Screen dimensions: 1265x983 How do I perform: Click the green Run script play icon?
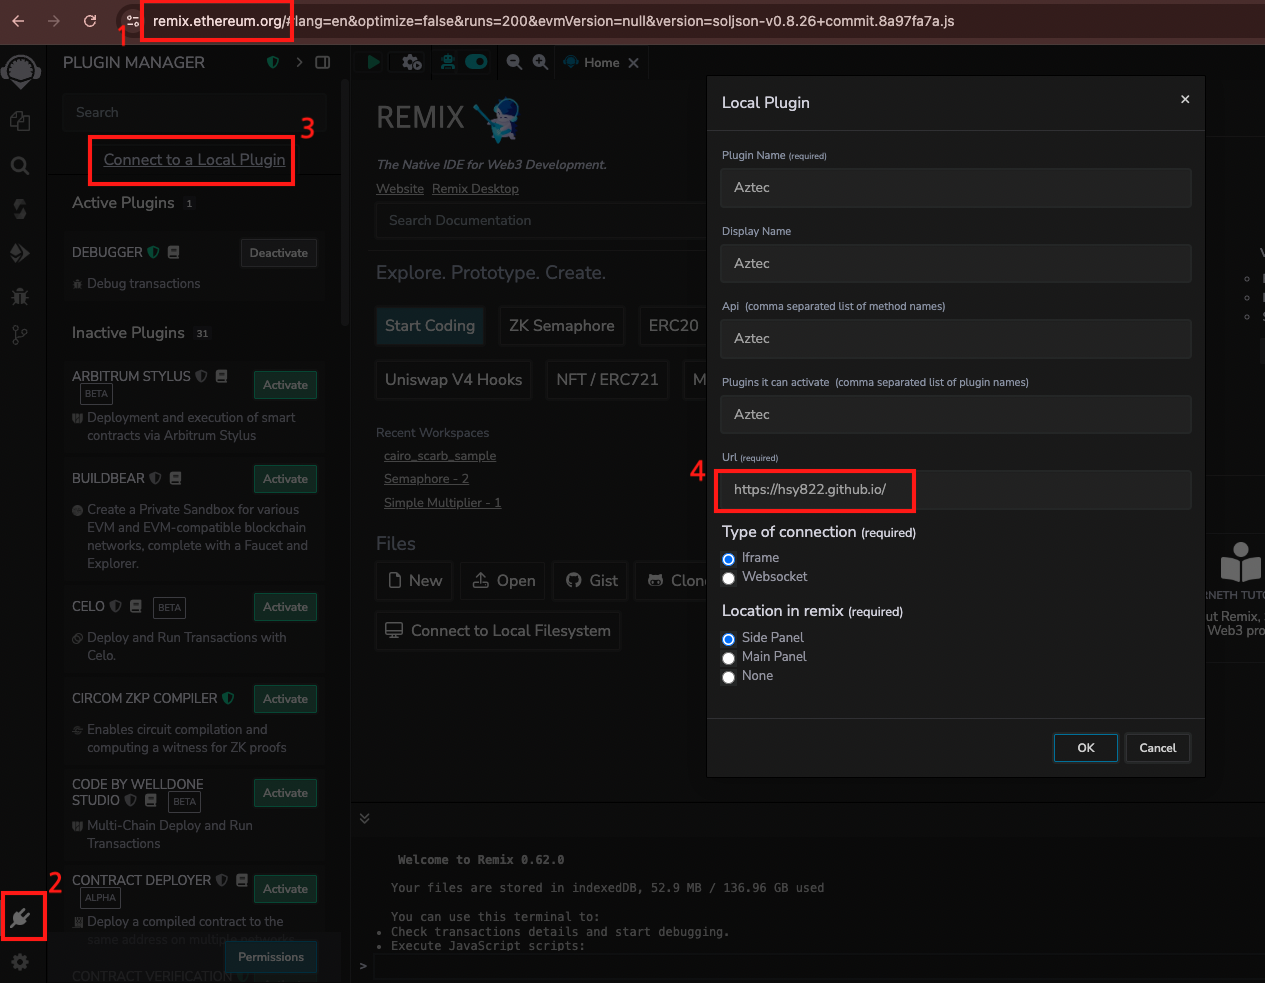click(x=373, y=62)
